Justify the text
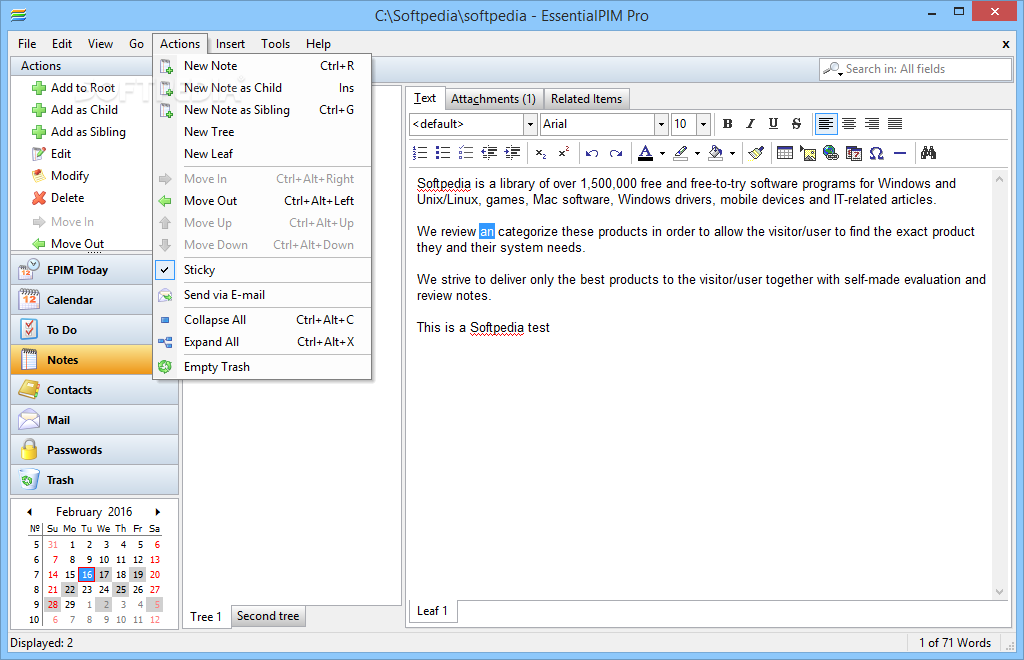 point(895,124)
